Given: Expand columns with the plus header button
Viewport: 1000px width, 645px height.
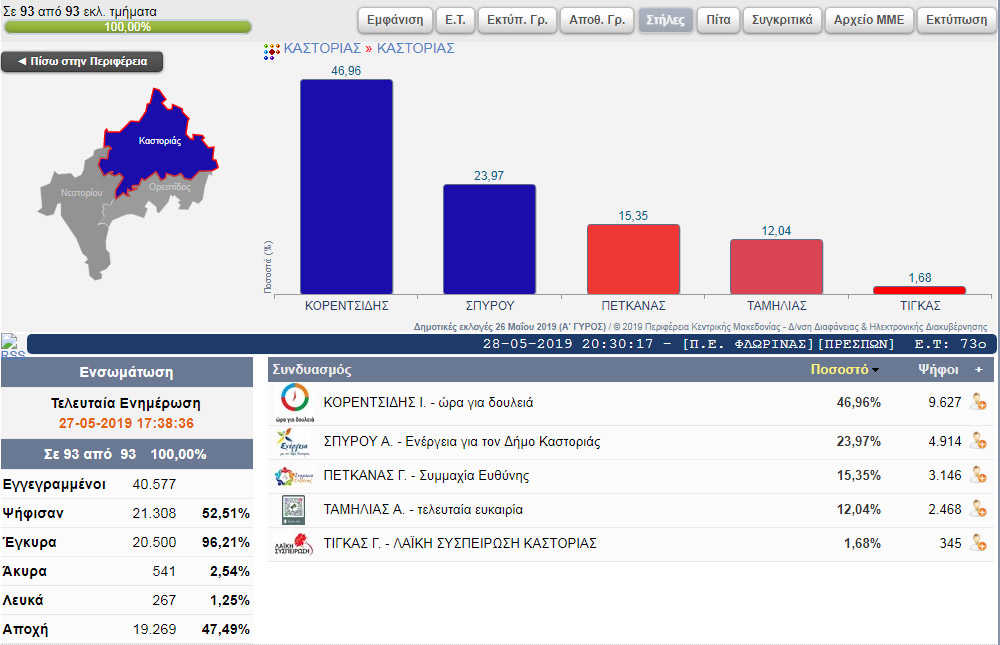Looking at the screenshot, I should 978,369.
